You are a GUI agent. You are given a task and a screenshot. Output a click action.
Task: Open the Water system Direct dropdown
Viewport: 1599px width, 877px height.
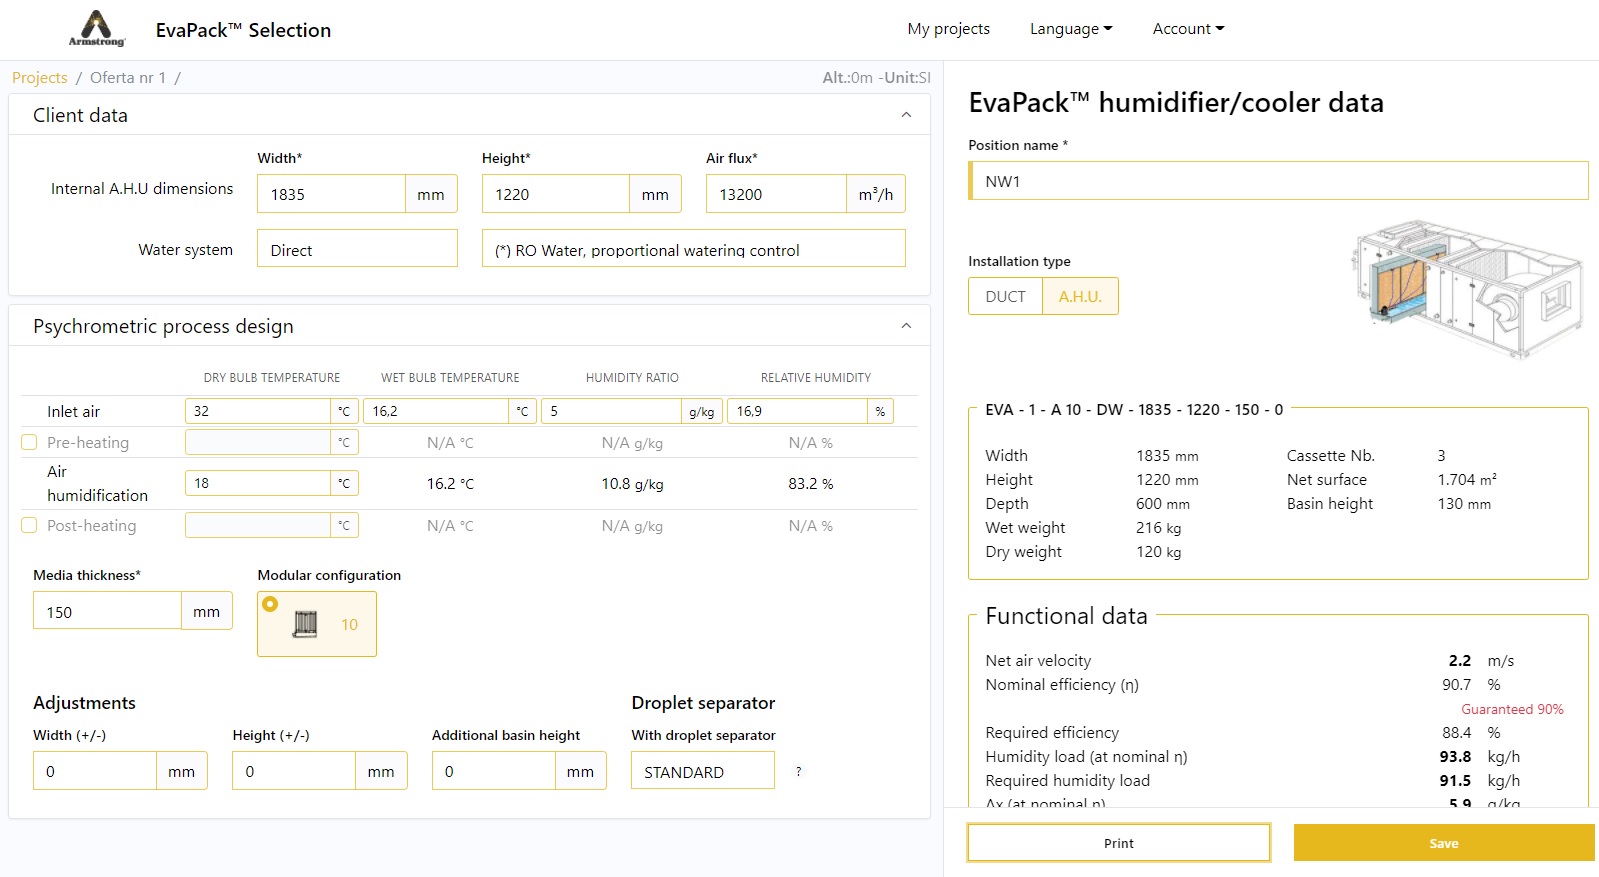[357, 249]
